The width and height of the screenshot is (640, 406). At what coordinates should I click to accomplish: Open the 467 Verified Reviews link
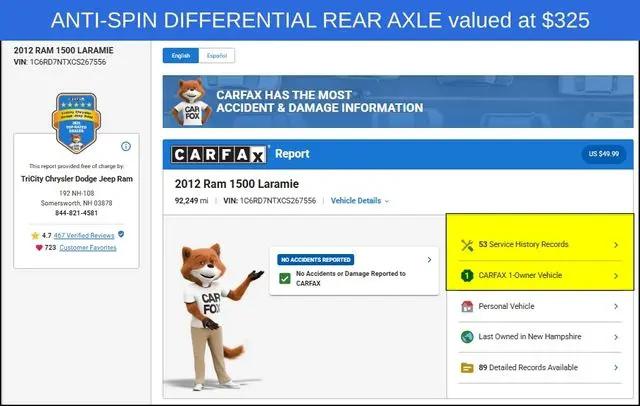84,235
